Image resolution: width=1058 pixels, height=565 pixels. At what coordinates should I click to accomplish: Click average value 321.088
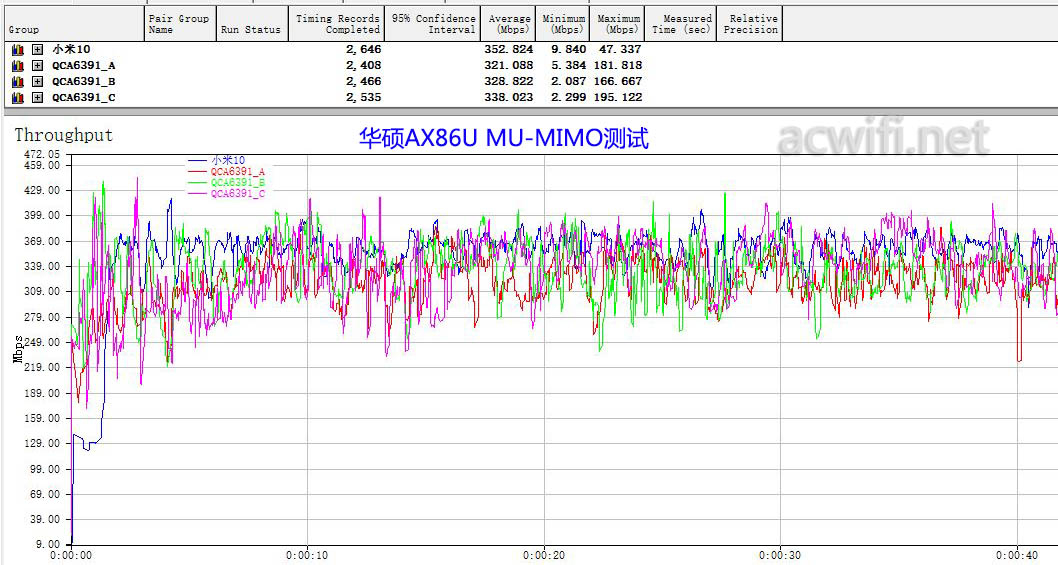509,65
